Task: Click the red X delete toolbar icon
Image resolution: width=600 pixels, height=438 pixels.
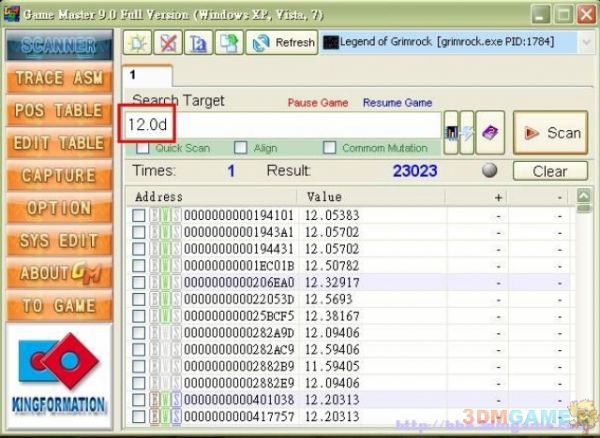Action: click(x=169, y=43)
